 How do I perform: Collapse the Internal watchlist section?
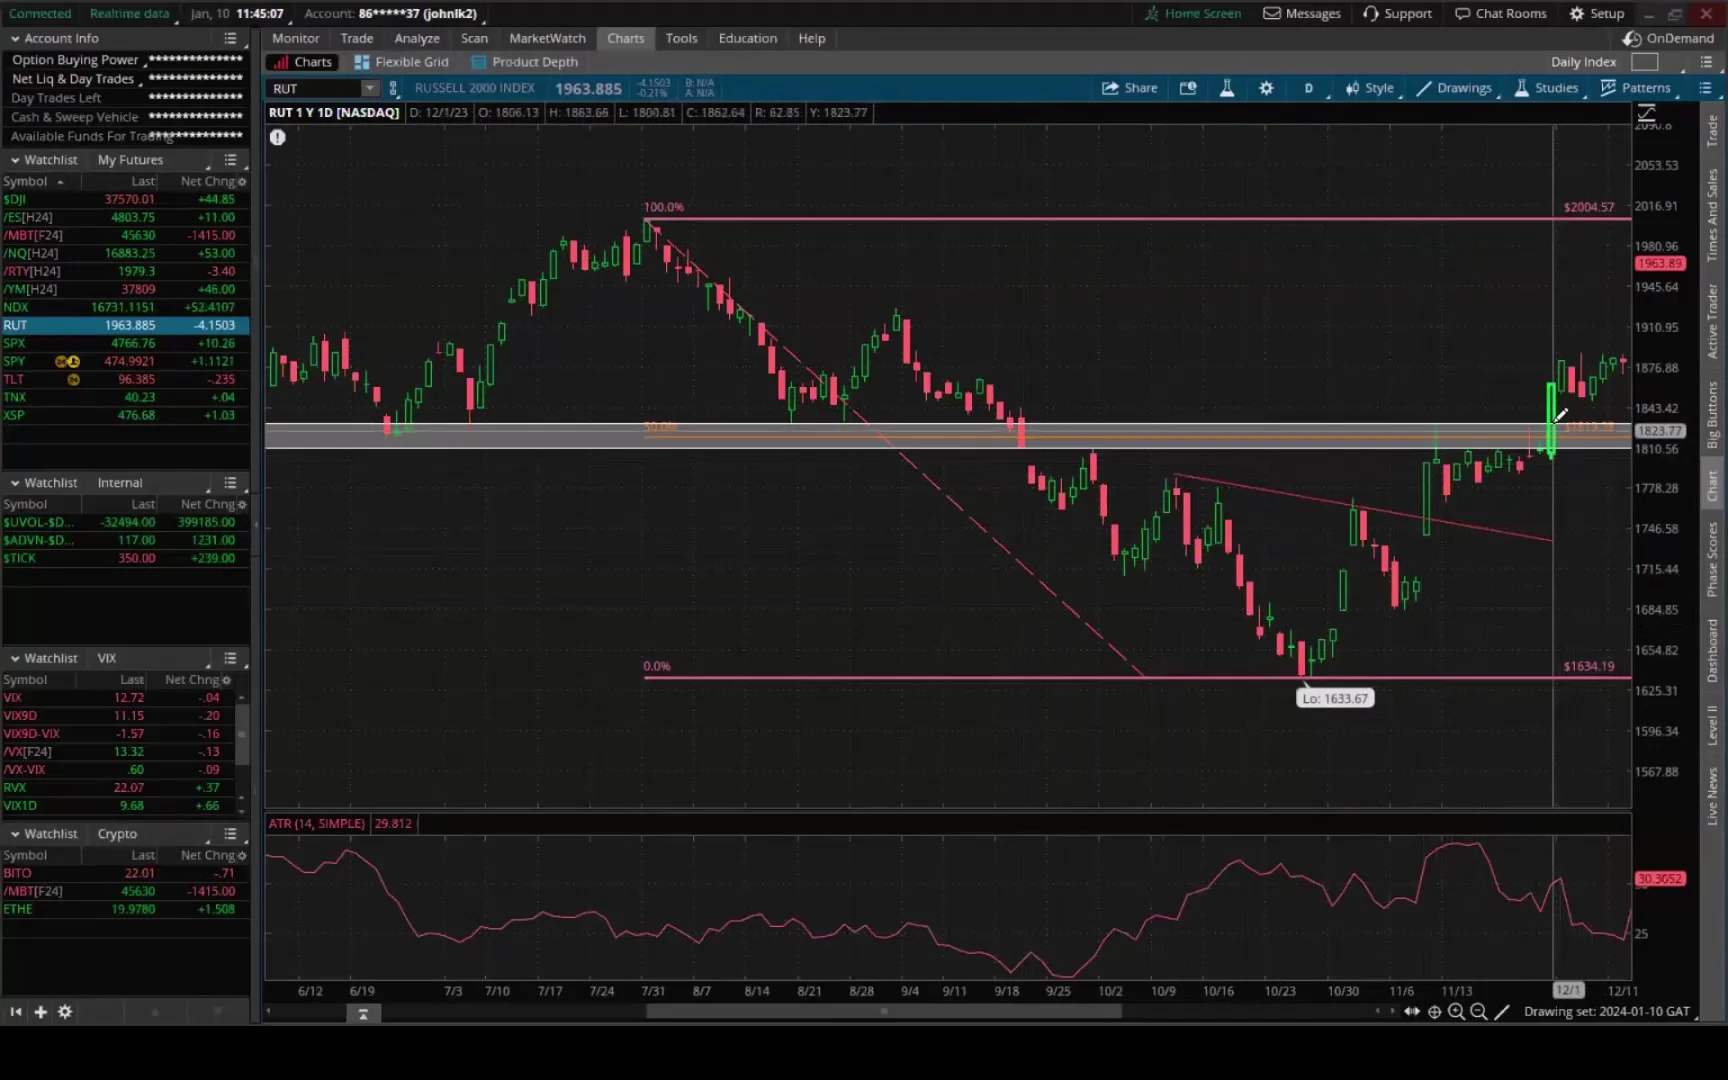click(15, 483)
